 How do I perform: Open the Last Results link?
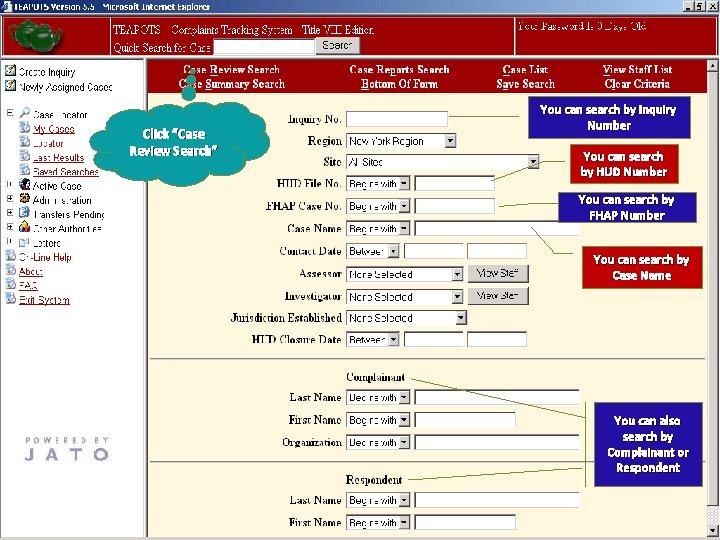click(58, 158)
